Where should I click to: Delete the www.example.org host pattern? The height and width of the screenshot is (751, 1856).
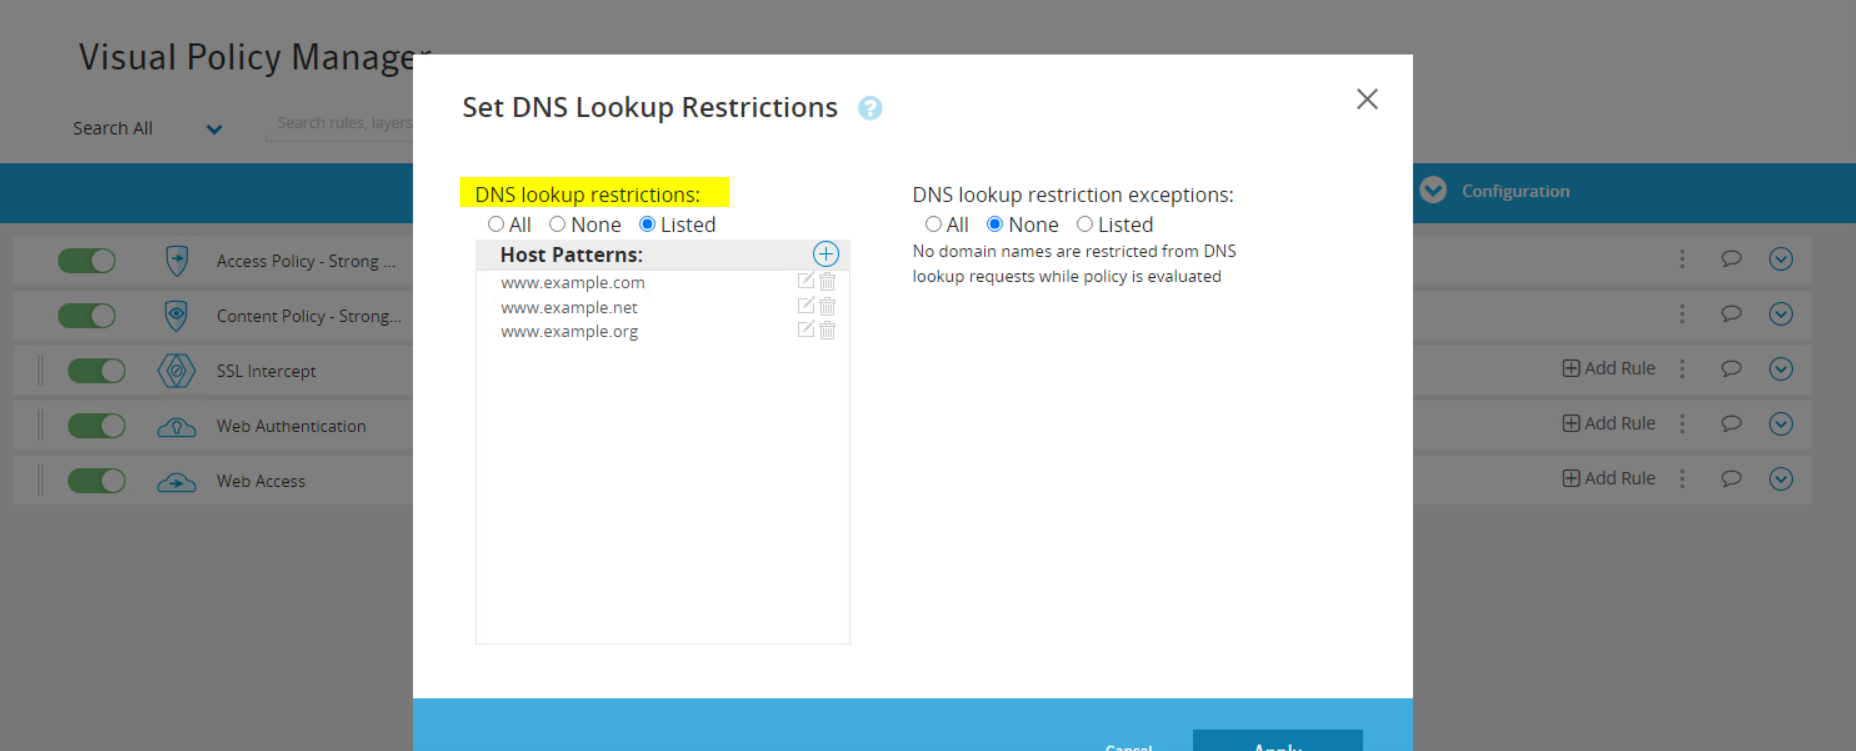tap(828, 330)
